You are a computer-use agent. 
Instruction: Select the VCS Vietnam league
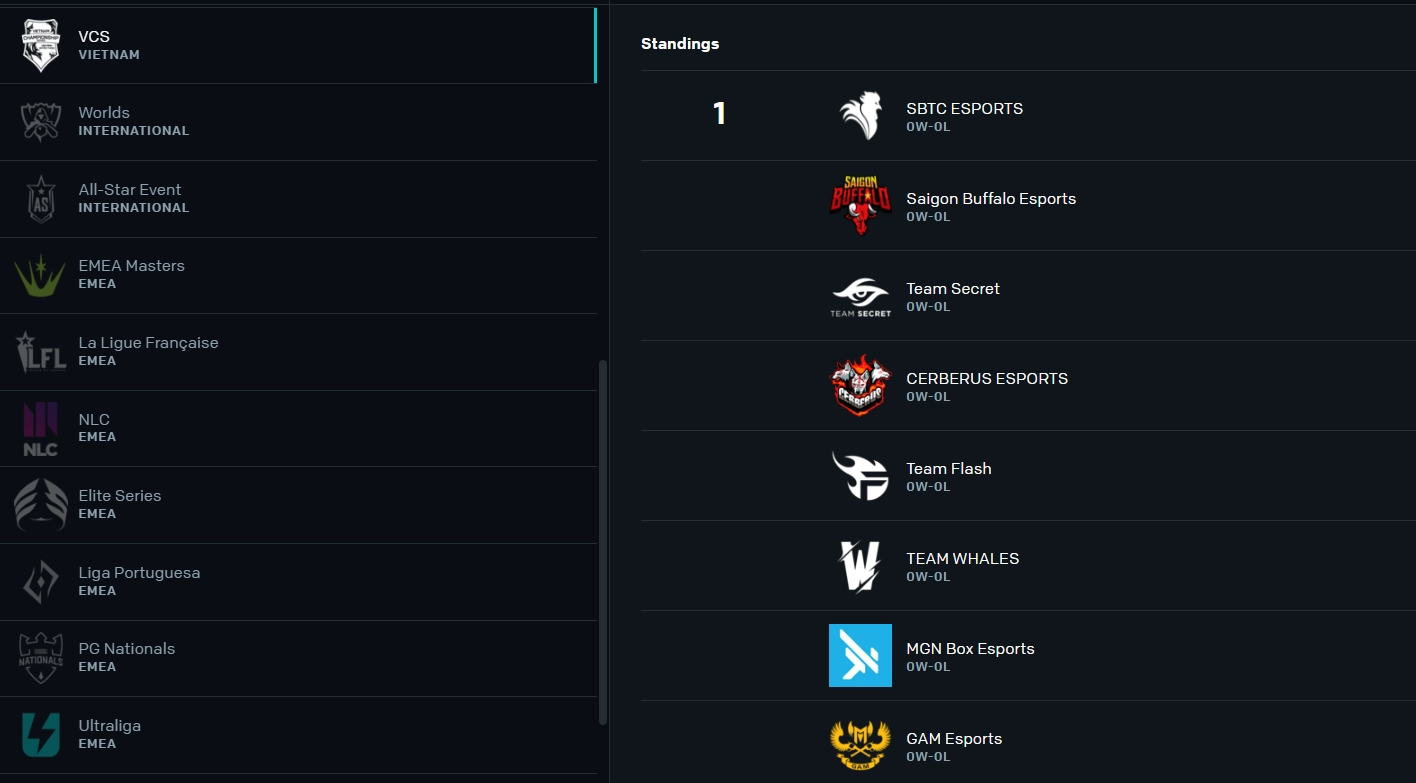click(298, 45)
